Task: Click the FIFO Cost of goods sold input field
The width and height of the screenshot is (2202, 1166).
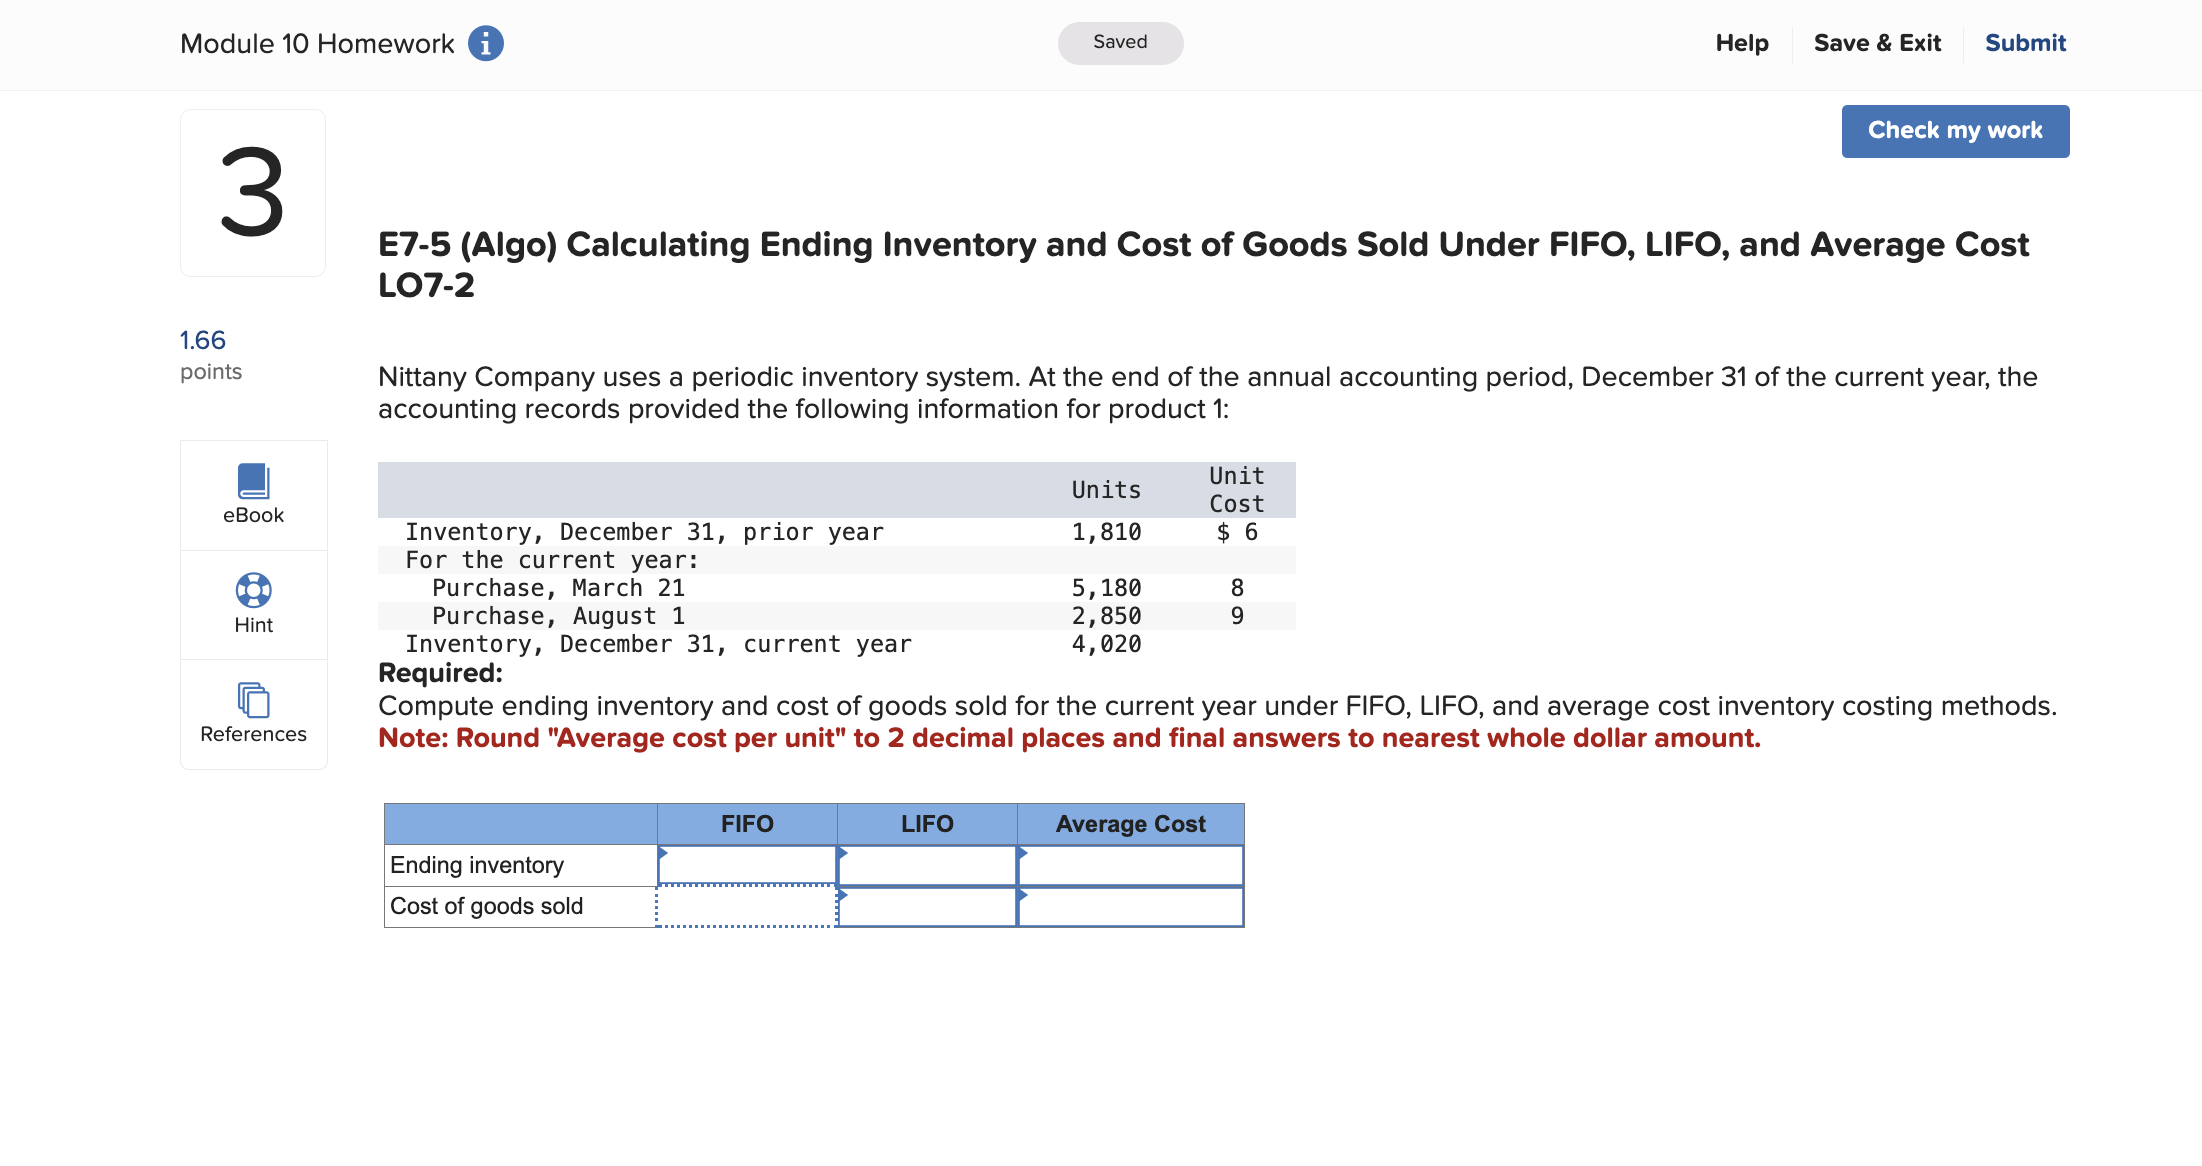Action: [746, 906]
